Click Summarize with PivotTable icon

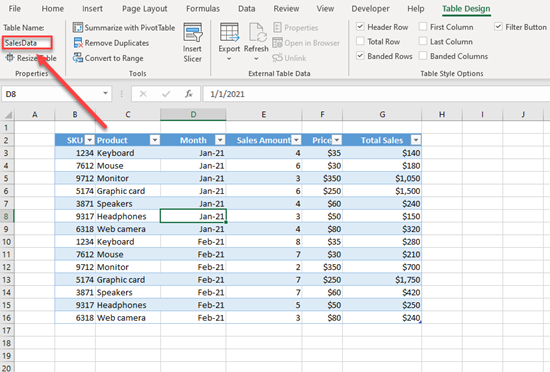click(78, 27)
